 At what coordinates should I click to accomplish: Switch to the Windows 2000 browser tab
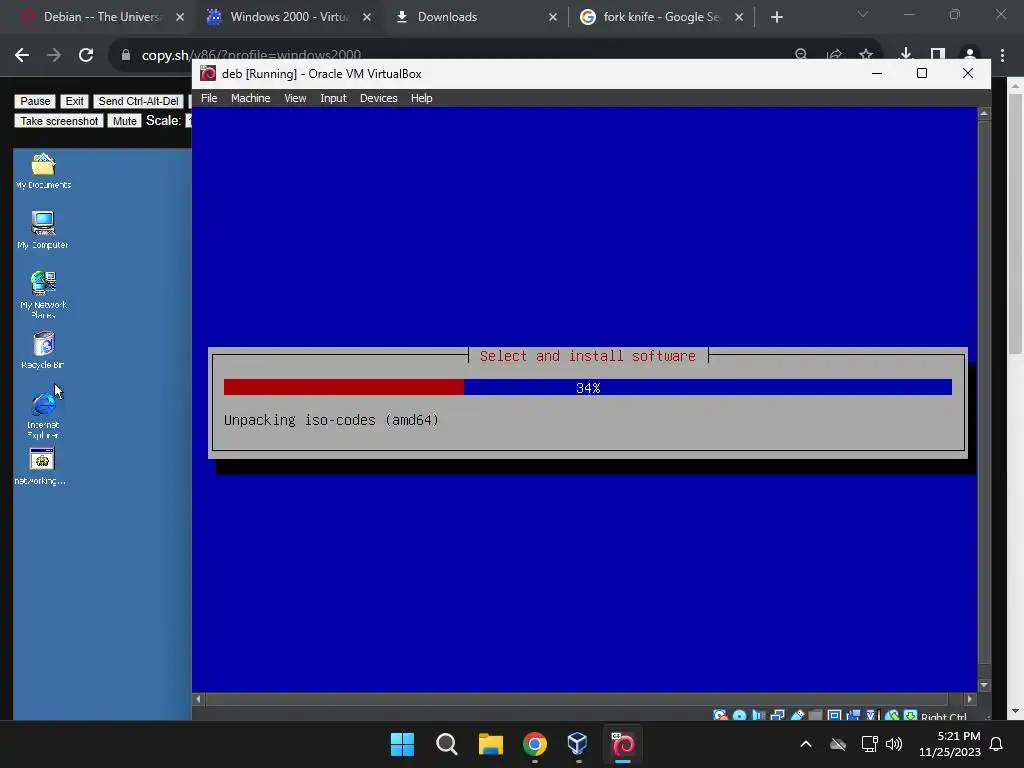[x=288, y=17]
